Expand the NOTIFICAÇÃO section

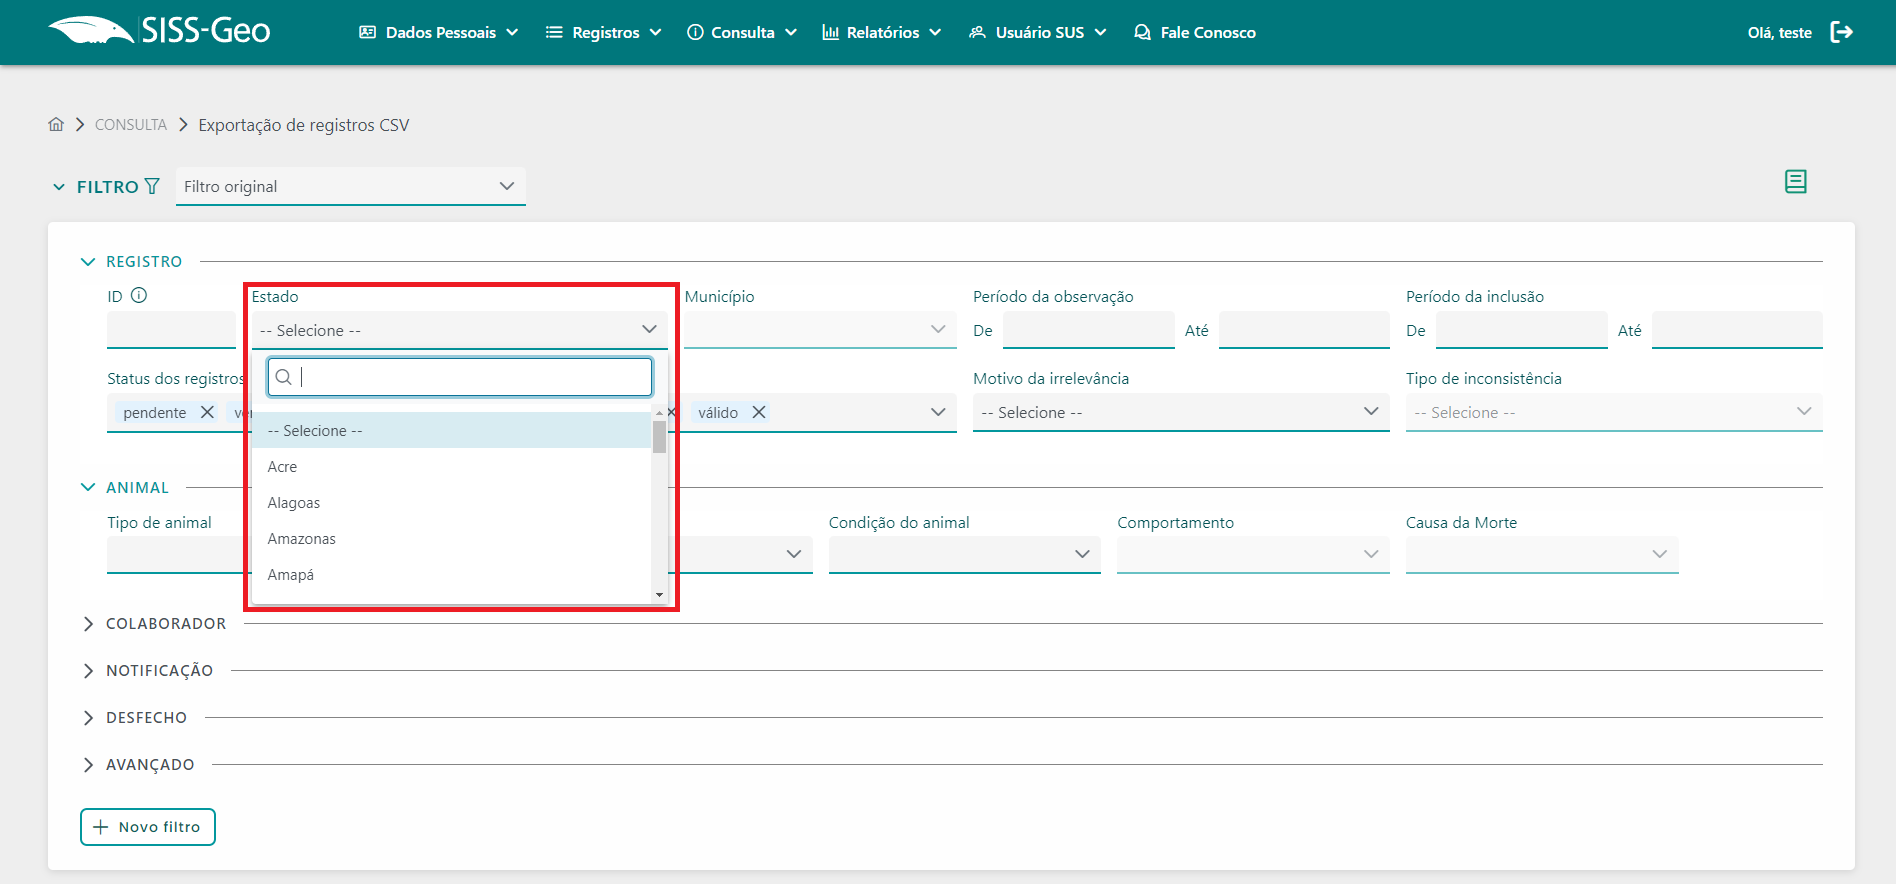pos(88,671)
